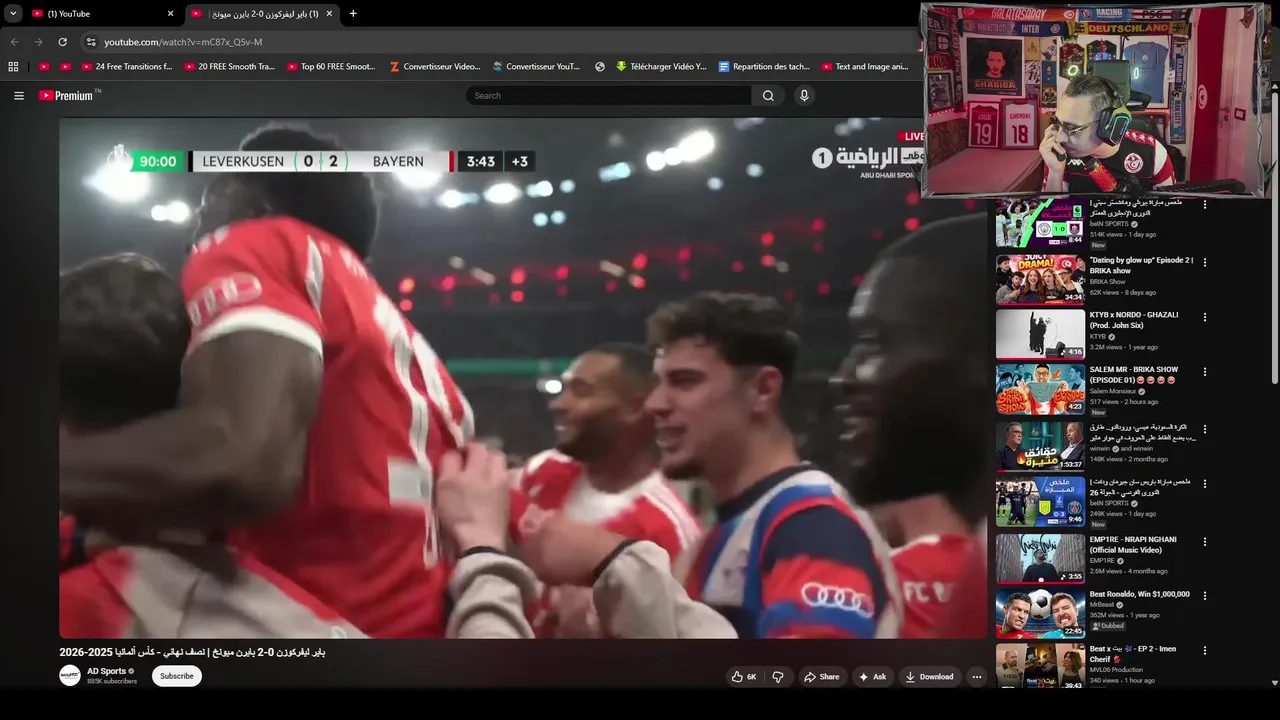Open AD Sports channel avatar
Viewport: 1280px width, 720px height.
click(x=70, y=676)
